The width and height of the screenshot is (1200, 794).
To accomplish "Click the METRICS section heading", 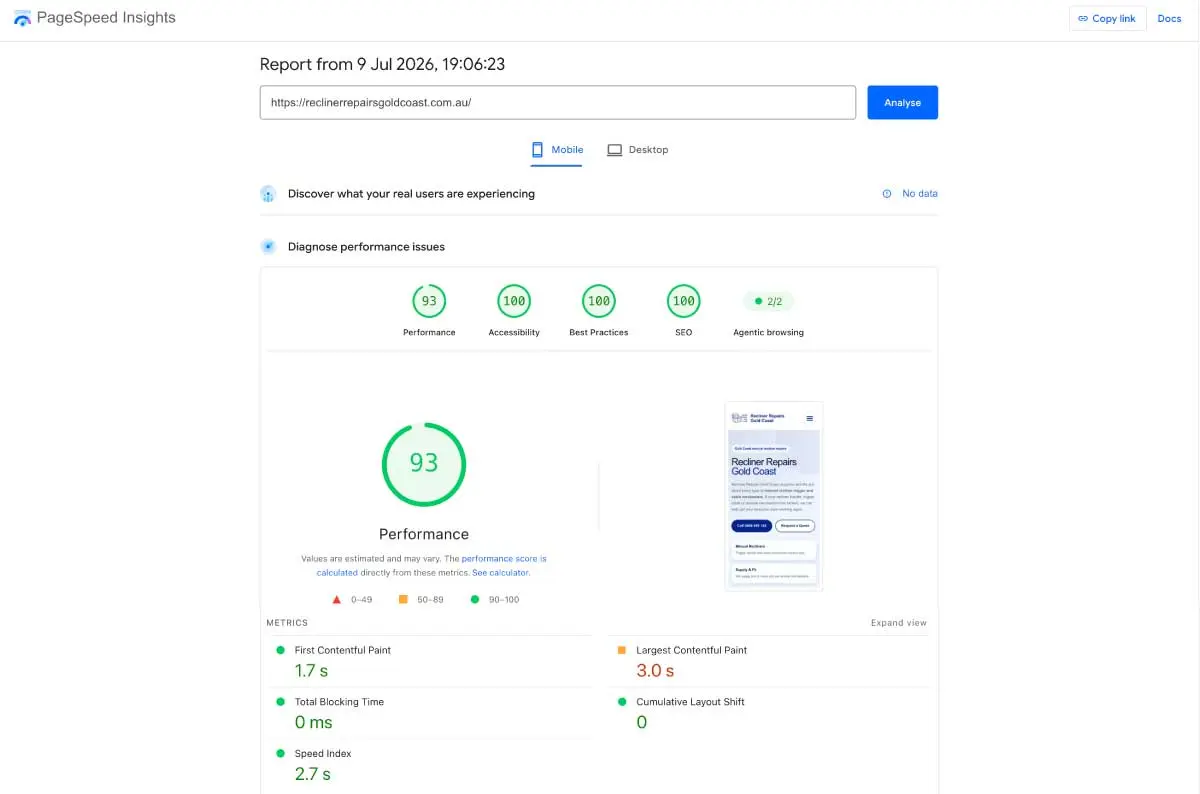I will (x=287, y=623).
